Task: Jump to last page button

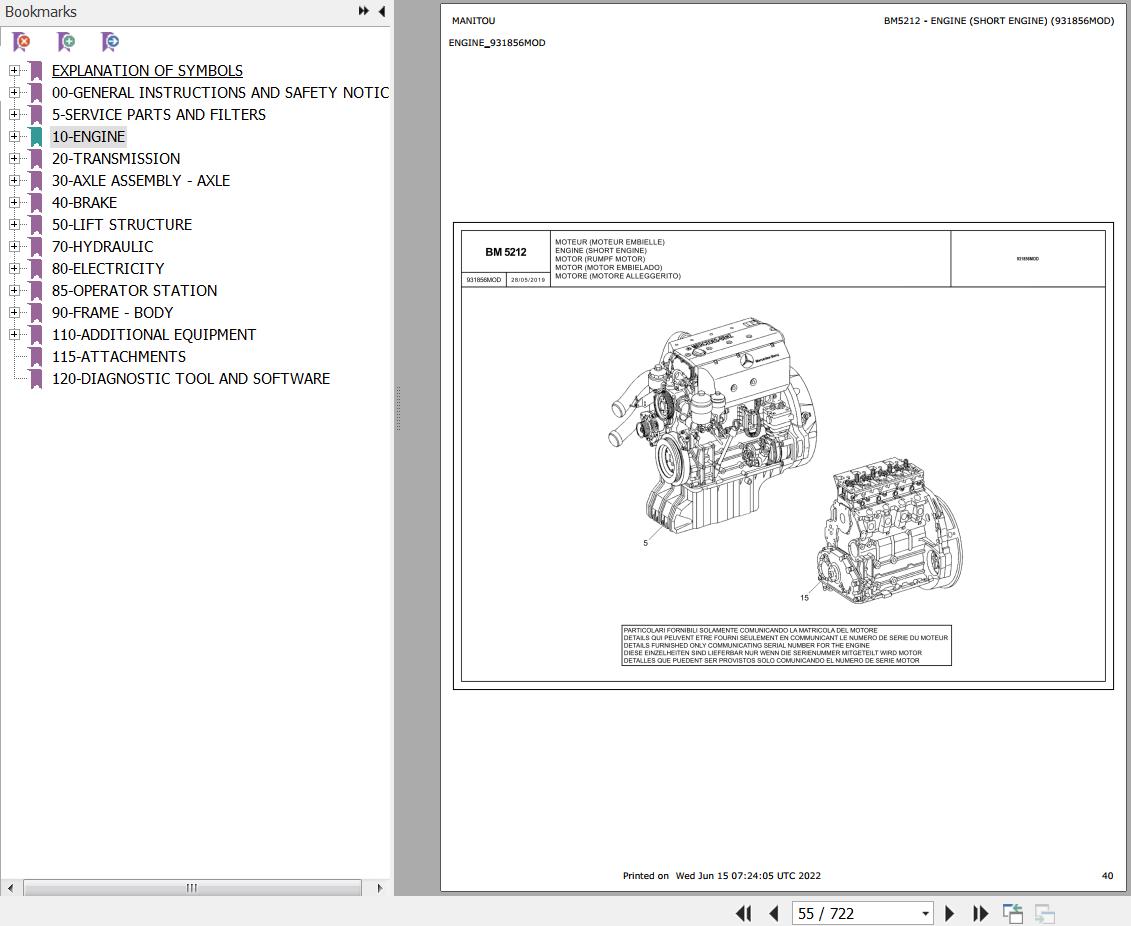Action: (980, 914)
